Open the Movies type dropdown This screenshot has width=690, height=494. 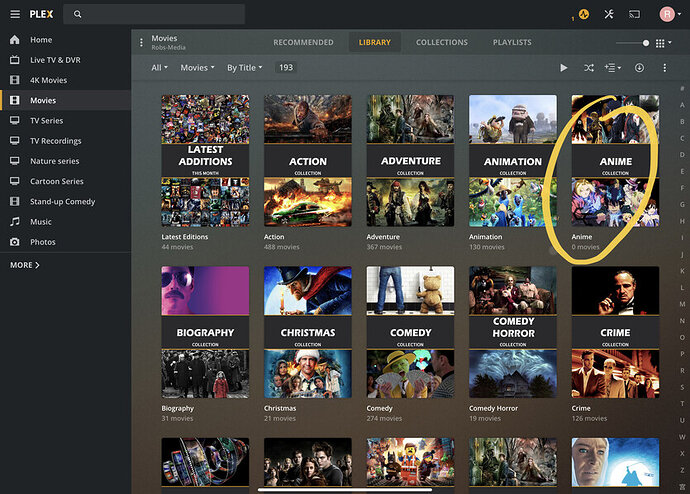[197, 68]
